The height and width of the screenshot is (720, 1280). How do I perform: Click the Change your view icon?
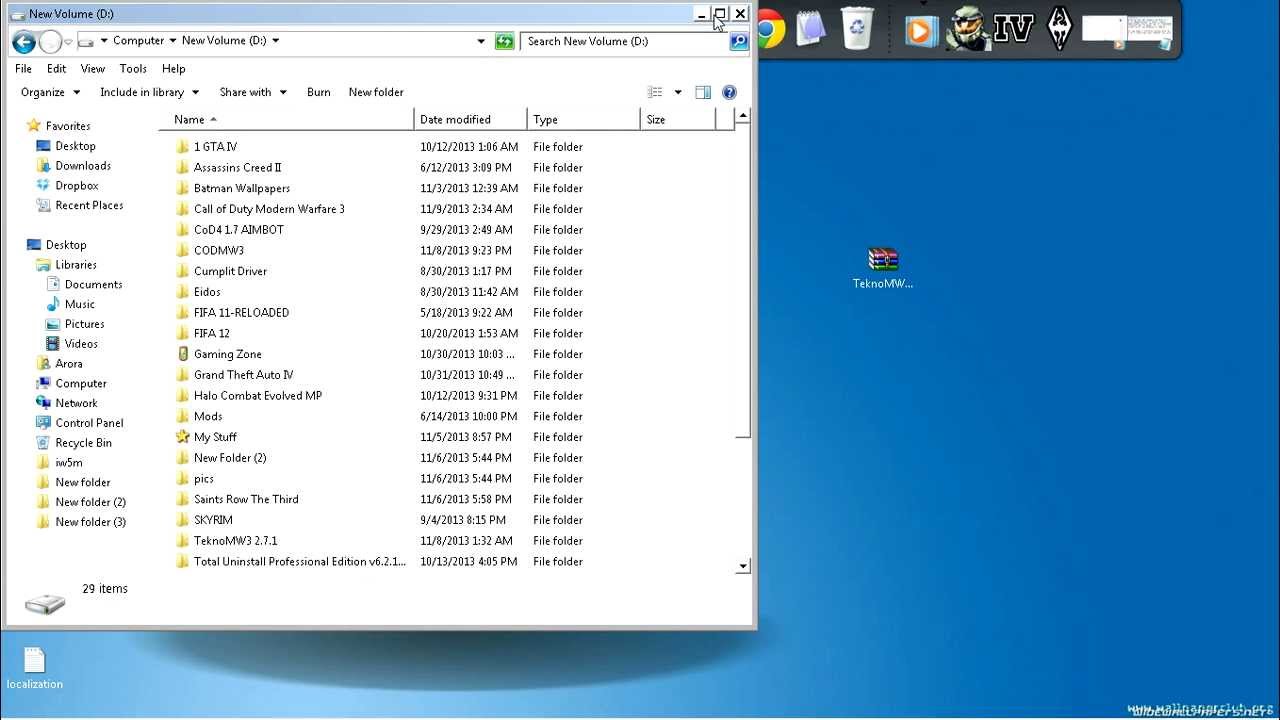pos(655,92)
